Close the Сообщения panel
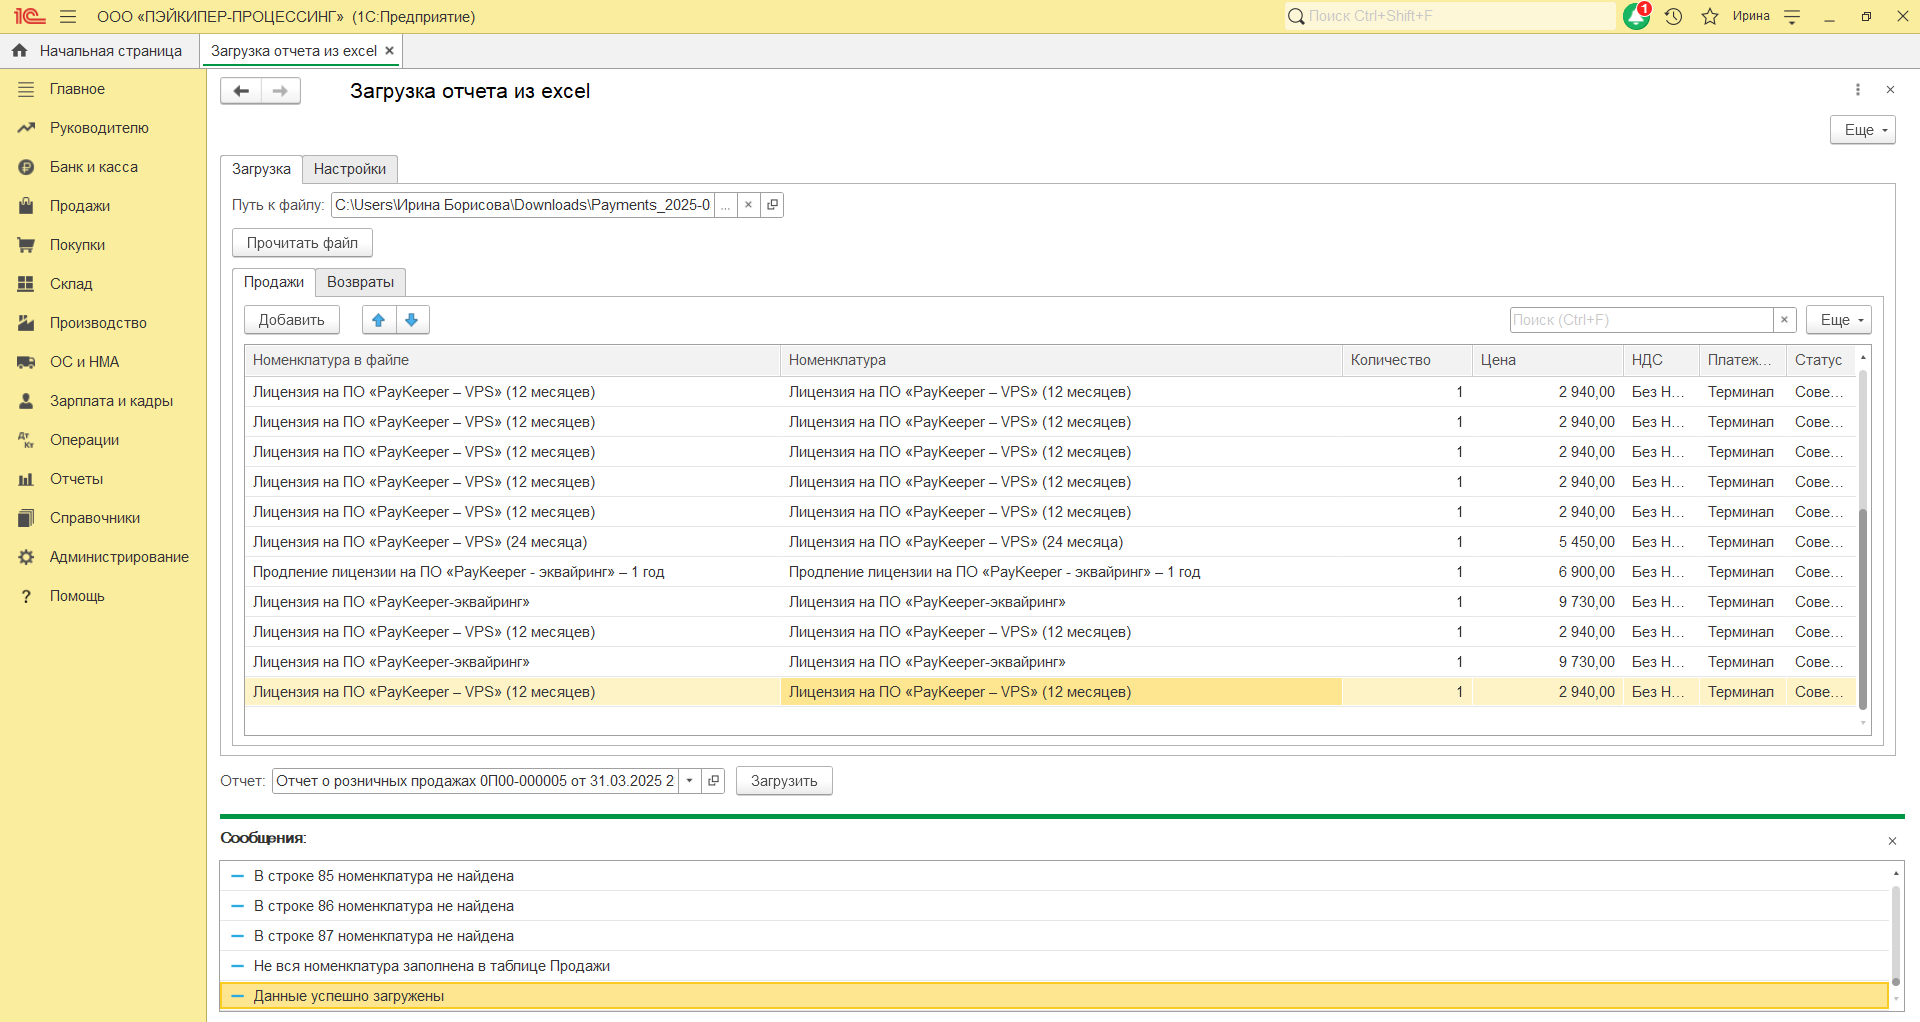Screen dimensions: 1920x1022 coord(1892,841)
